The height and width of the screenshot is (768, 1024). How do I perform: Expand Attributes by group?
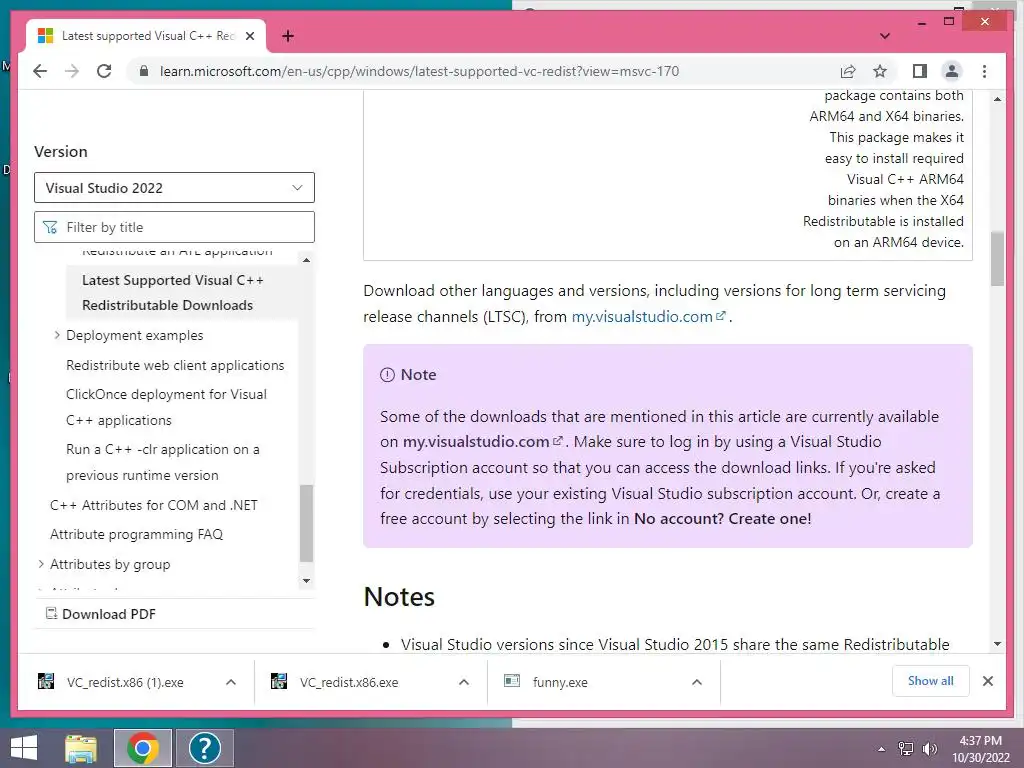point(41,564)
